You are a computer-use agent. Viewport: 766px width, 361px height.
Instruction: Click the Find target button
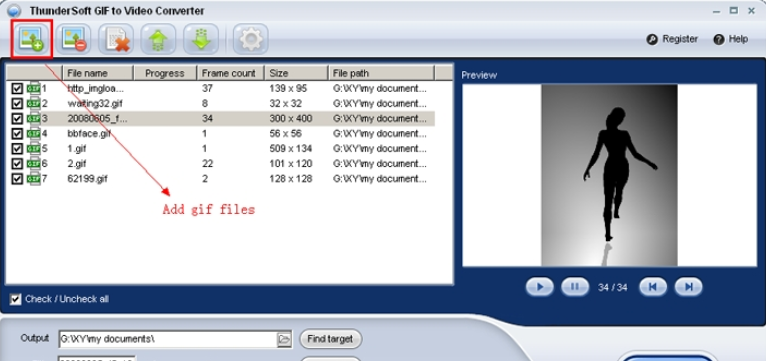(330, 339)
